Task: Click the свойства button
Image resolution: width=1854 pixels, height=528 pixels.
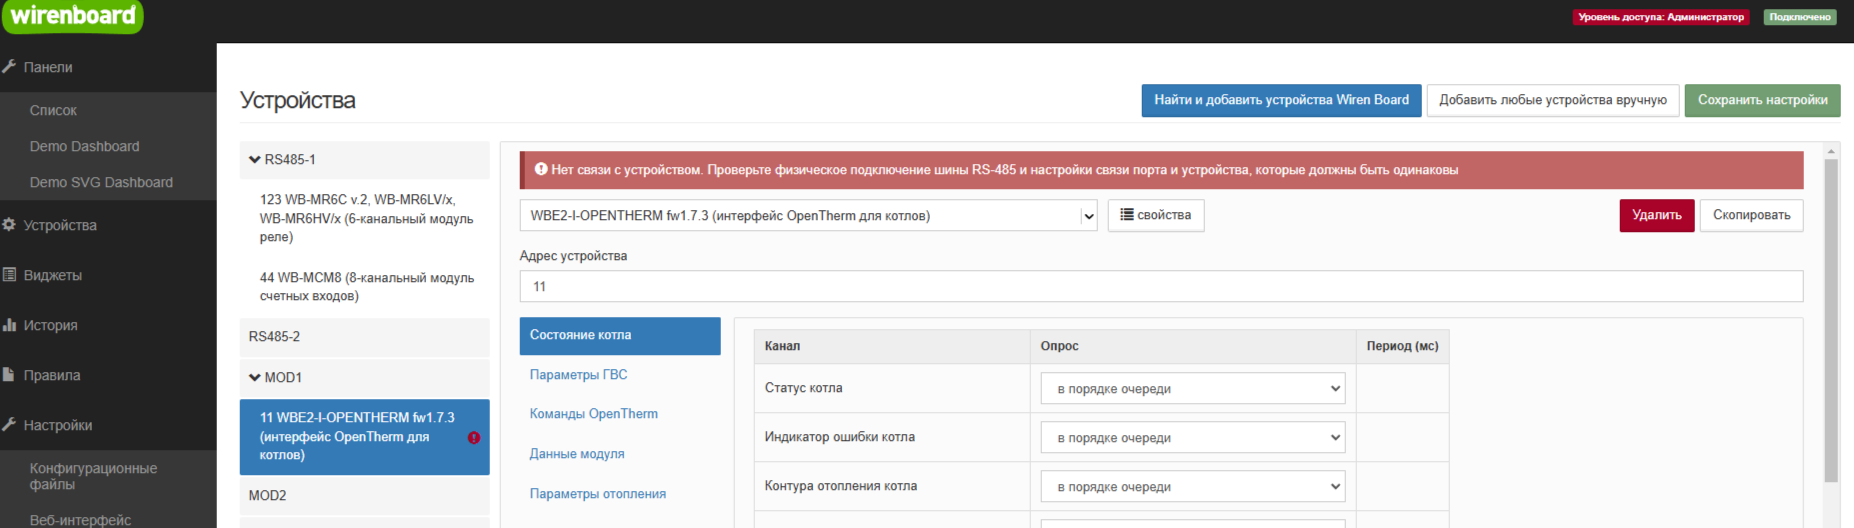Action: point(1155,215)
